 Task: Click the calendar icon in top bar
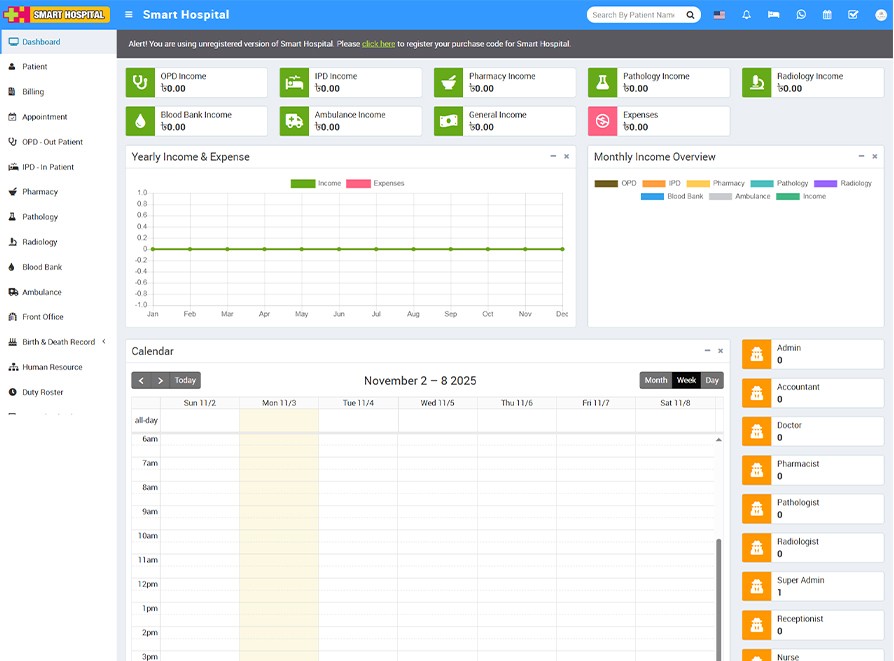pyautogui.click(x=827, y=15)
